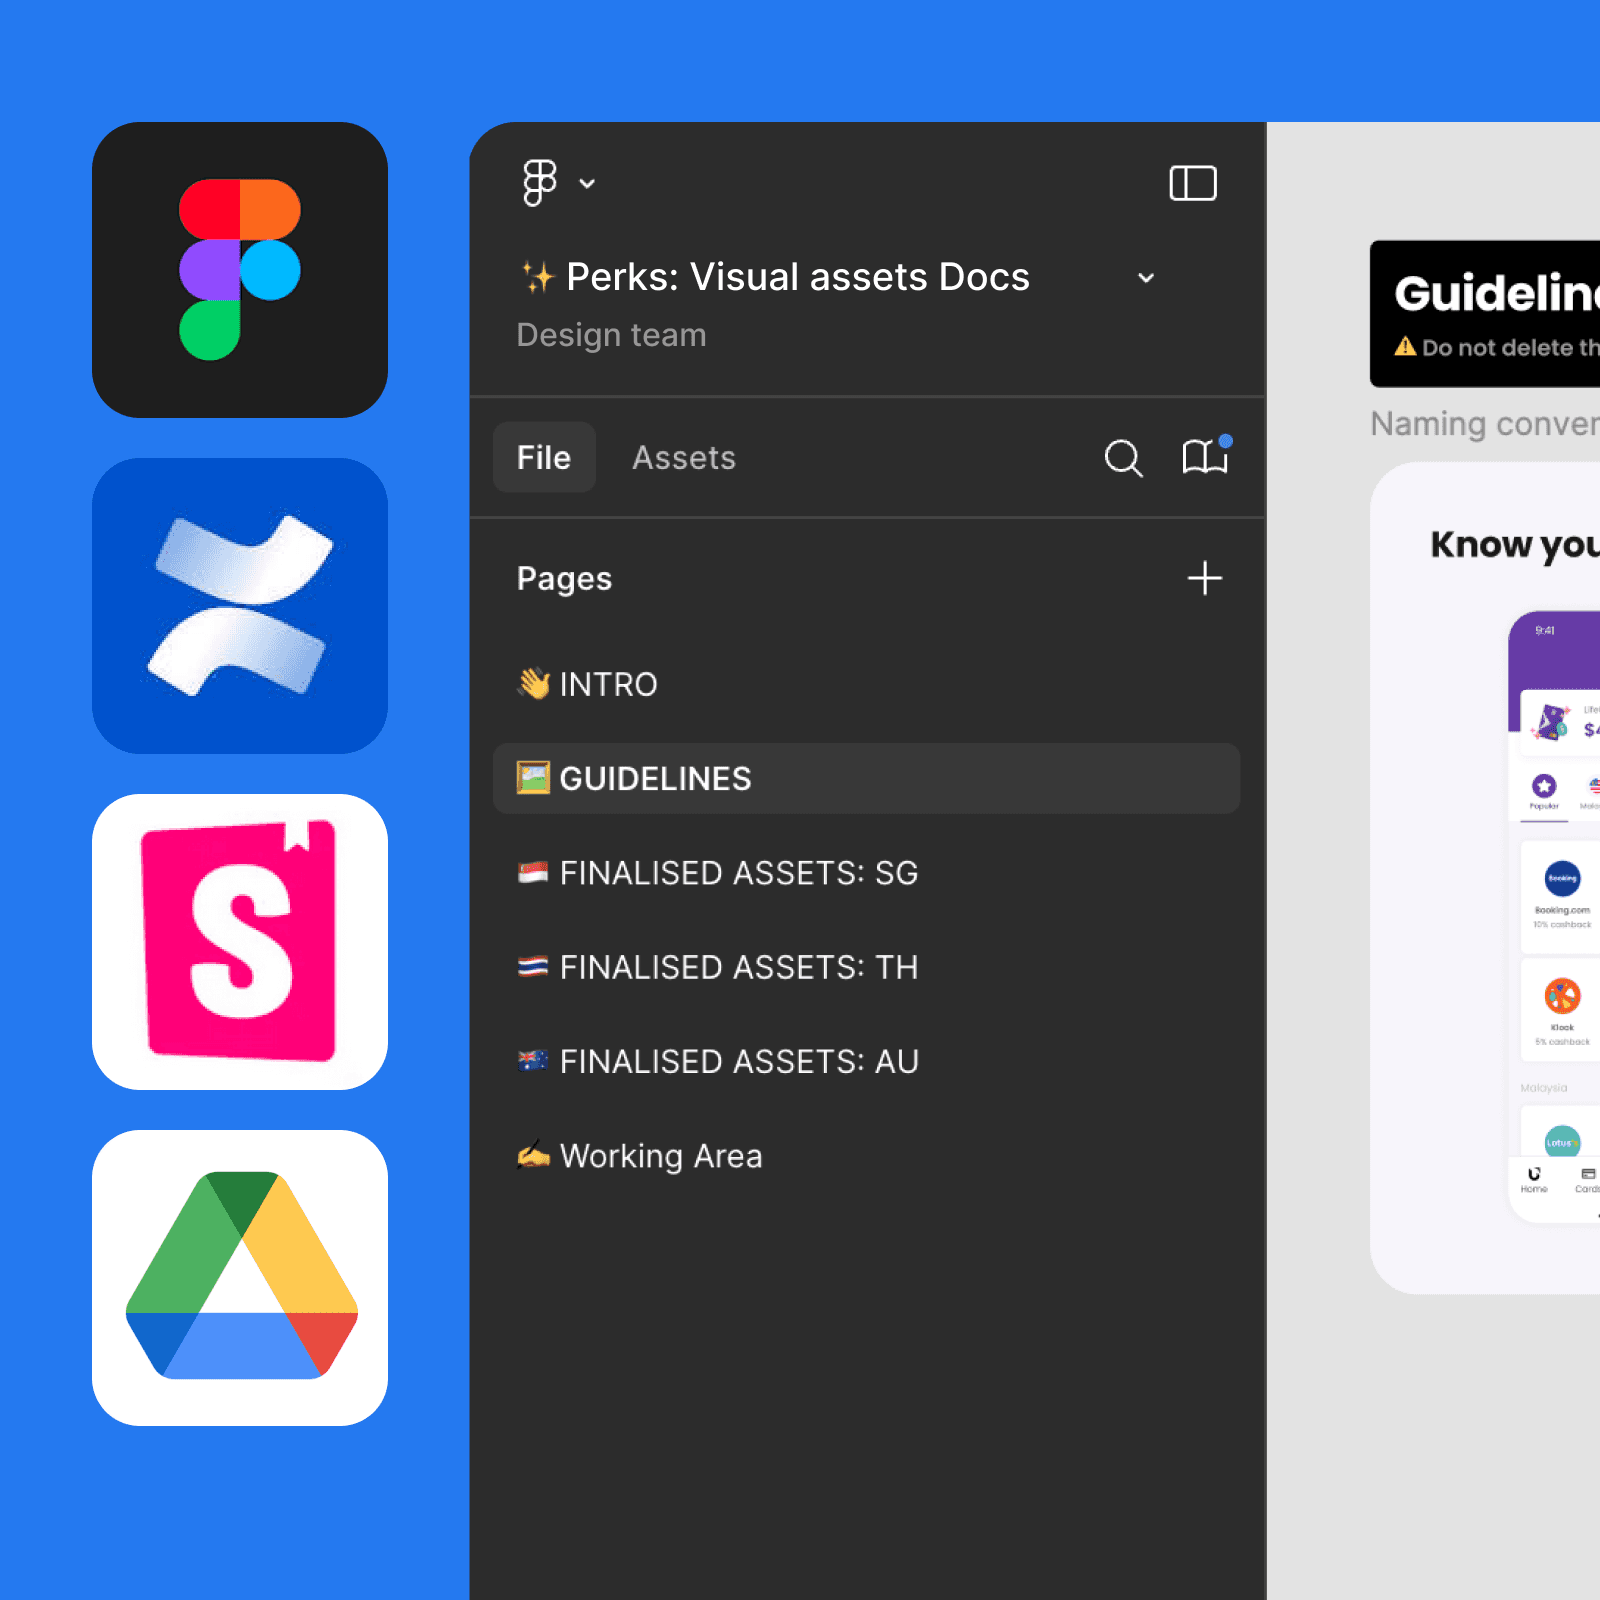The image size is (1600, 1600).
Task: Add a new page with plus icon
Action: (1205, 578)
